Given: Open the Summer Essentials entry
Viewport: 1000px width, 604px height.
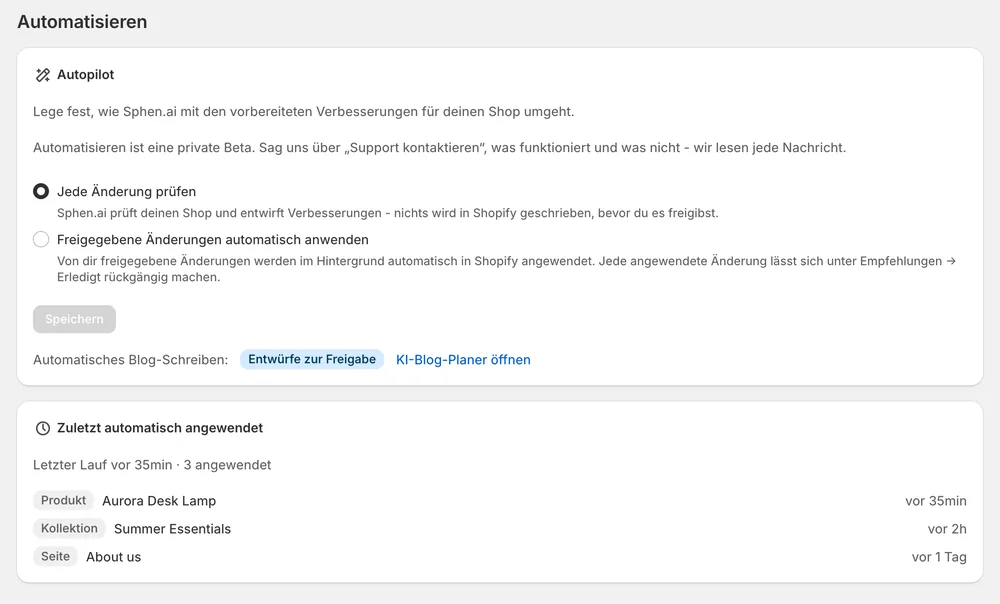Looking at the screenshot, I should pyautogui.click(x=172, y=529).
